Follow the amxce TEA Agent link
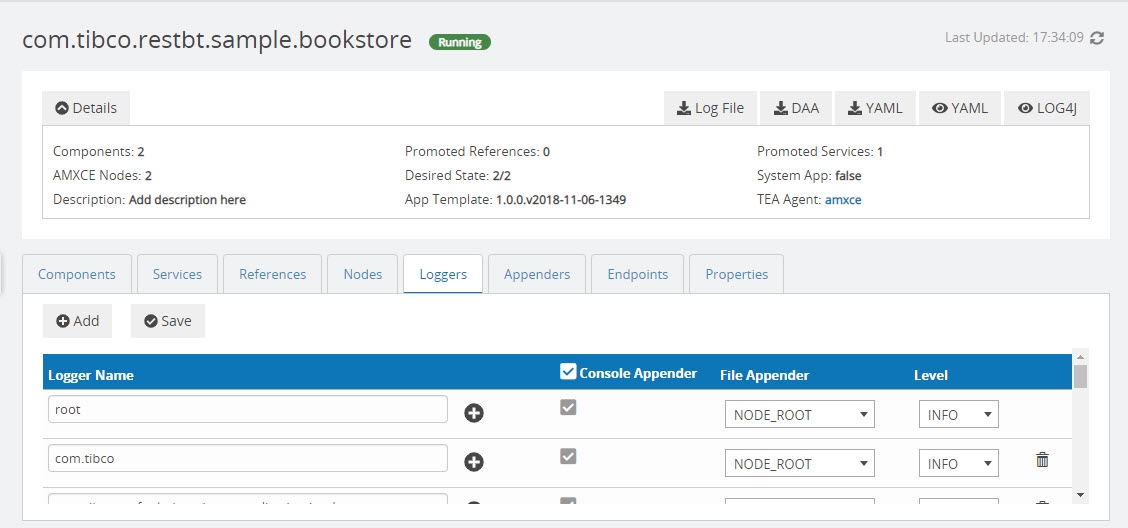The height and width of the screenshot is (528, 1128). click(x=843, y=199)
